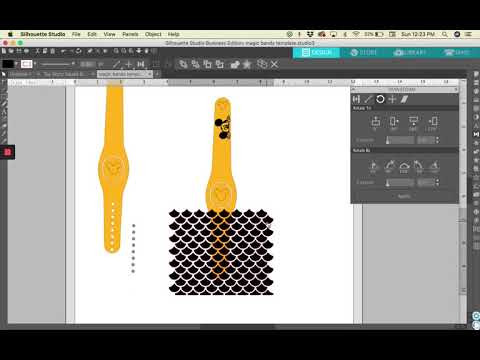The height and width of the screenshot is (360, 480).
Task: Click the fourth Rotate By preset icon
Action: [x=418, y=166]
